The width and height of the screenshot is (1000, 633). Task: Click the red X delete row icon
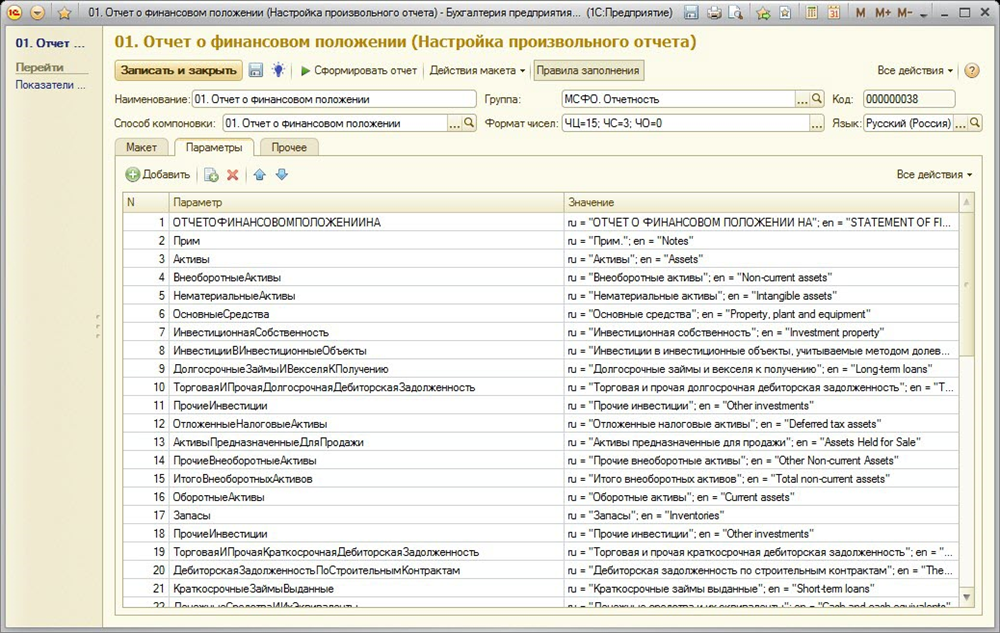pos(233,175)
